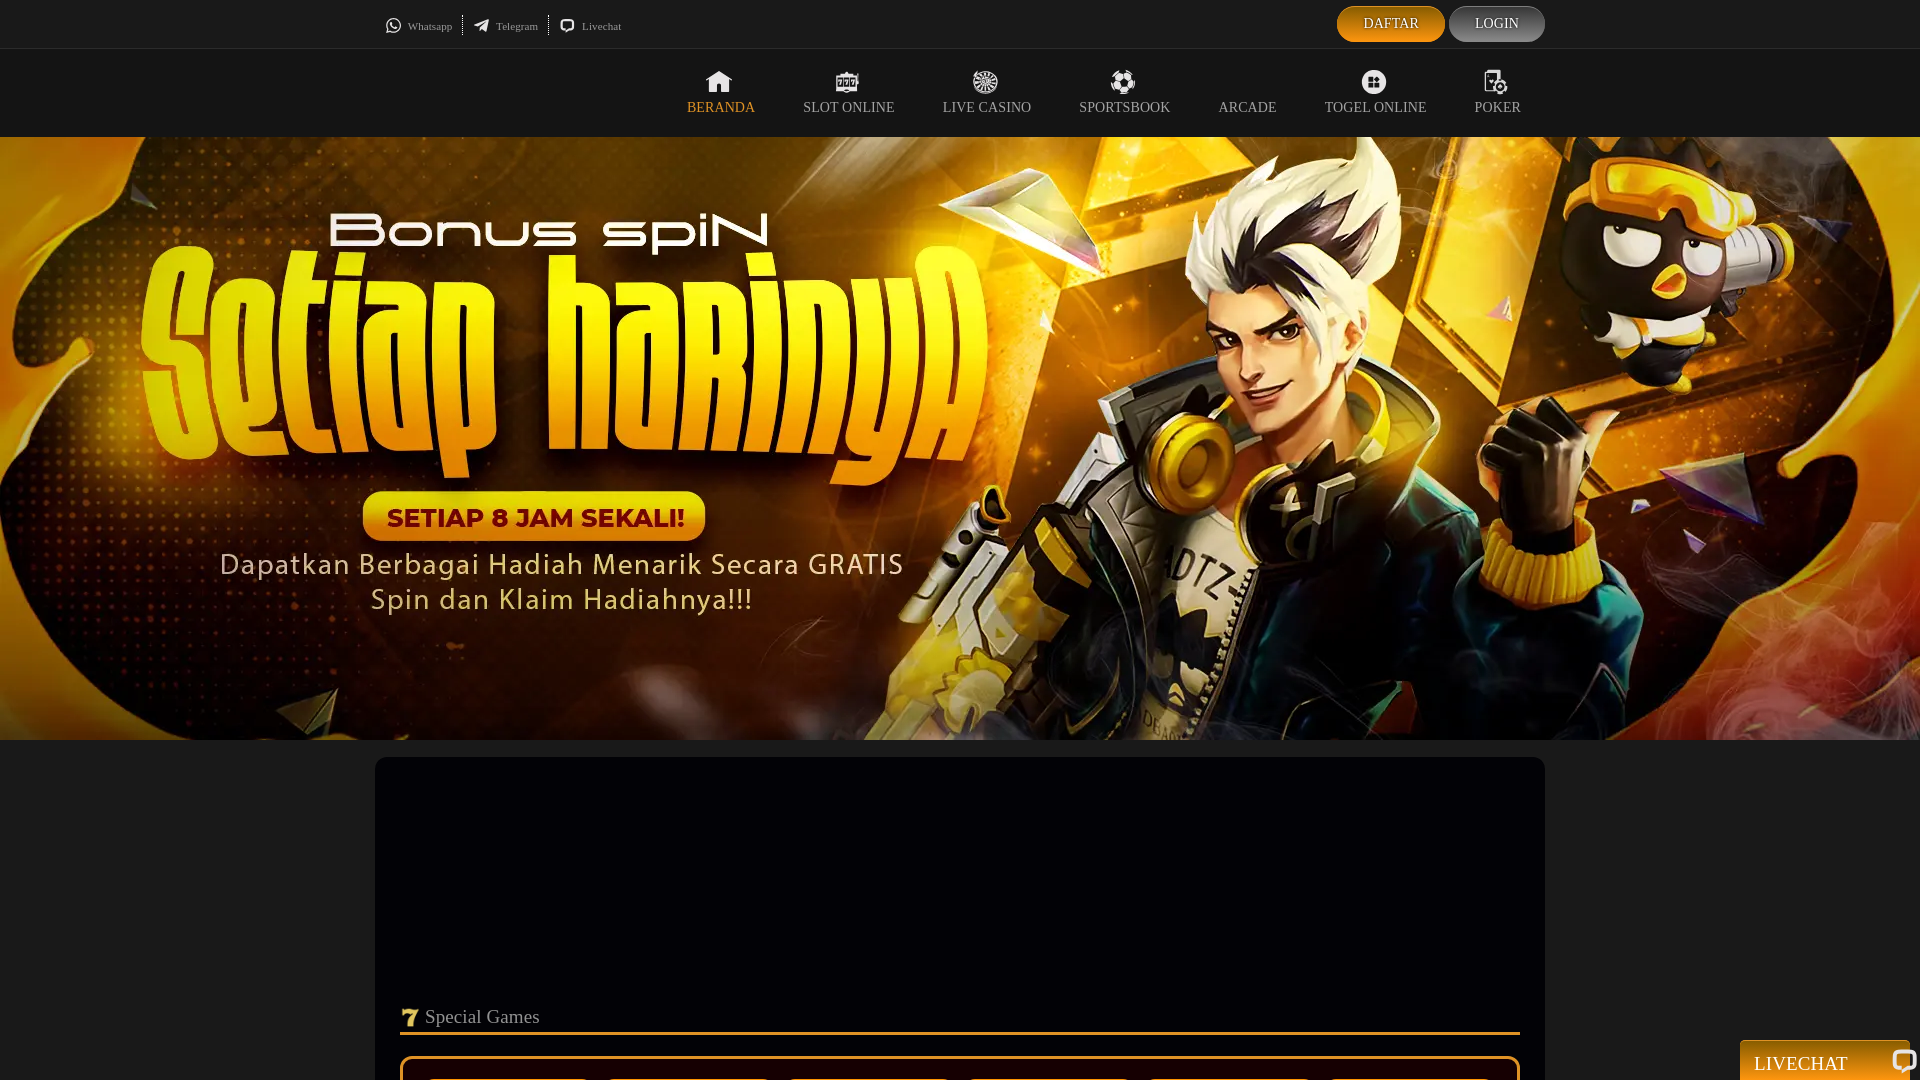Image resolution: width=1920 pixels, height=1080 pixels.
Task: Click the Togel Online balls icon
Action: point(1374,82)
